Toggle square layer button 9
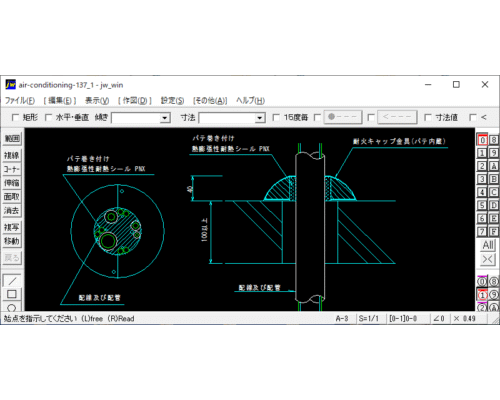This screenshot has height=400, width=500. pos(494,153)
